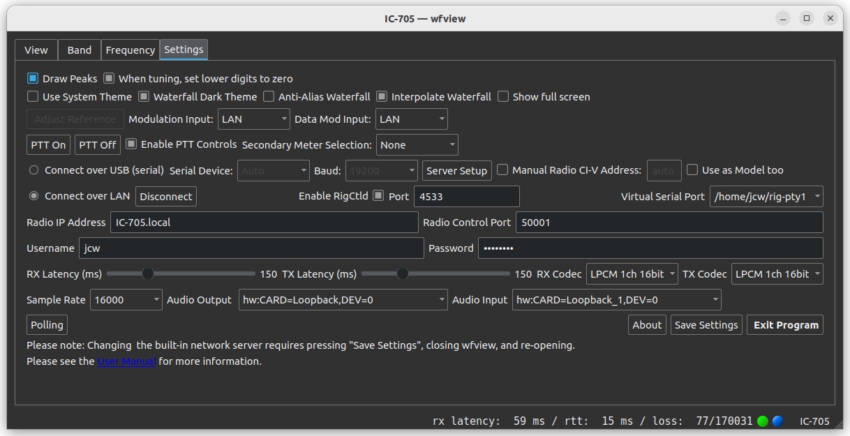
Task: Open the Audio Input device dropdown
Action: coord(617,300)
